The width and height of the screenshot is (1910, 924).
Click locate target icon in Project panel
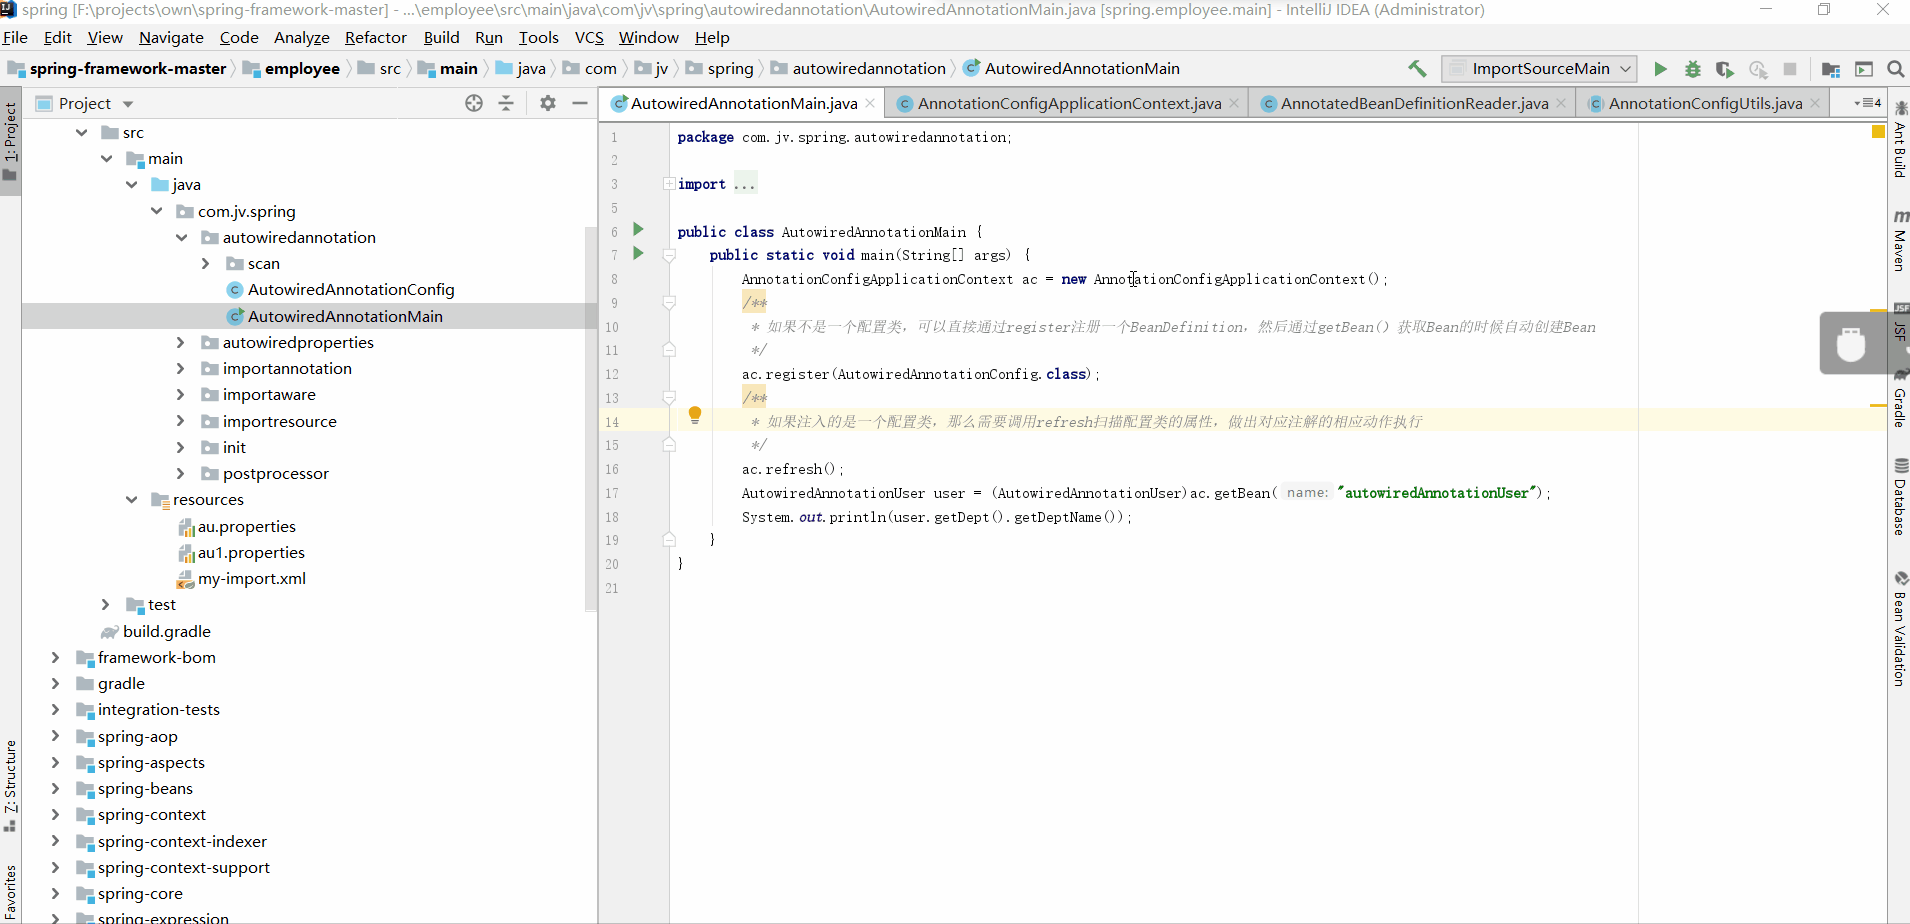point(474,103)
